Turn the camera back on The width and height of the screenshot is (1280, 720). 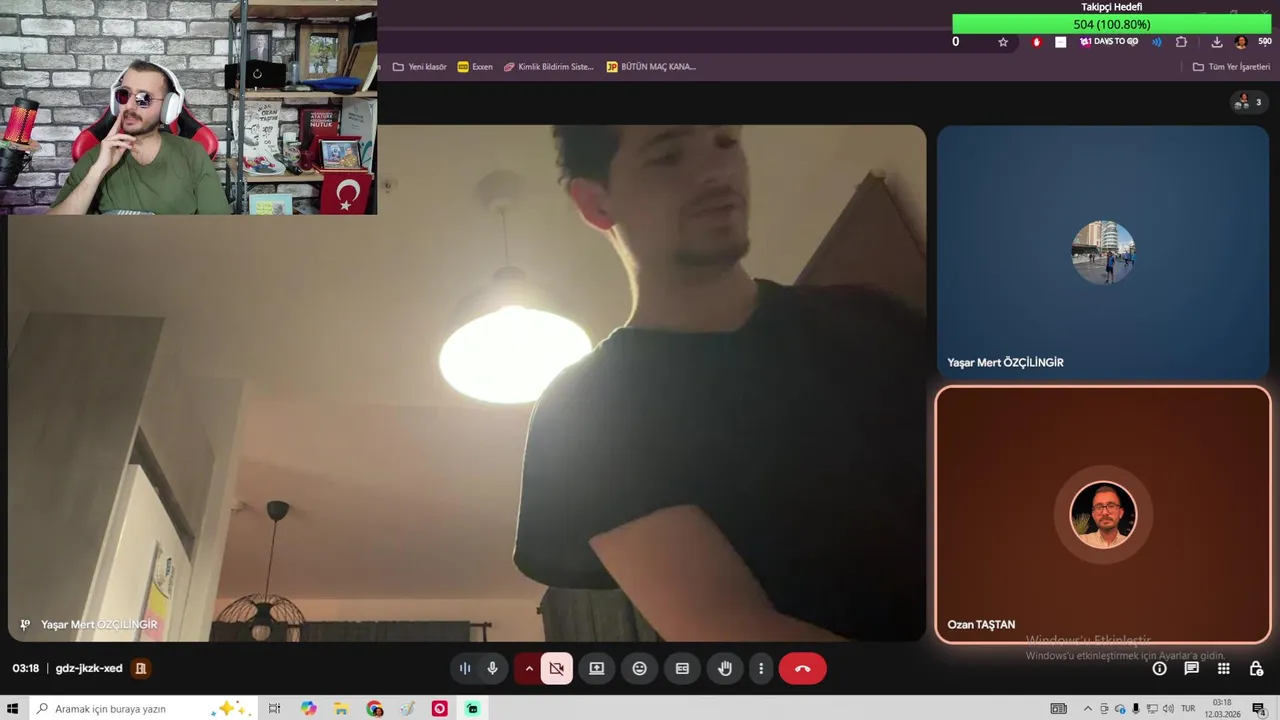(557, 668)
